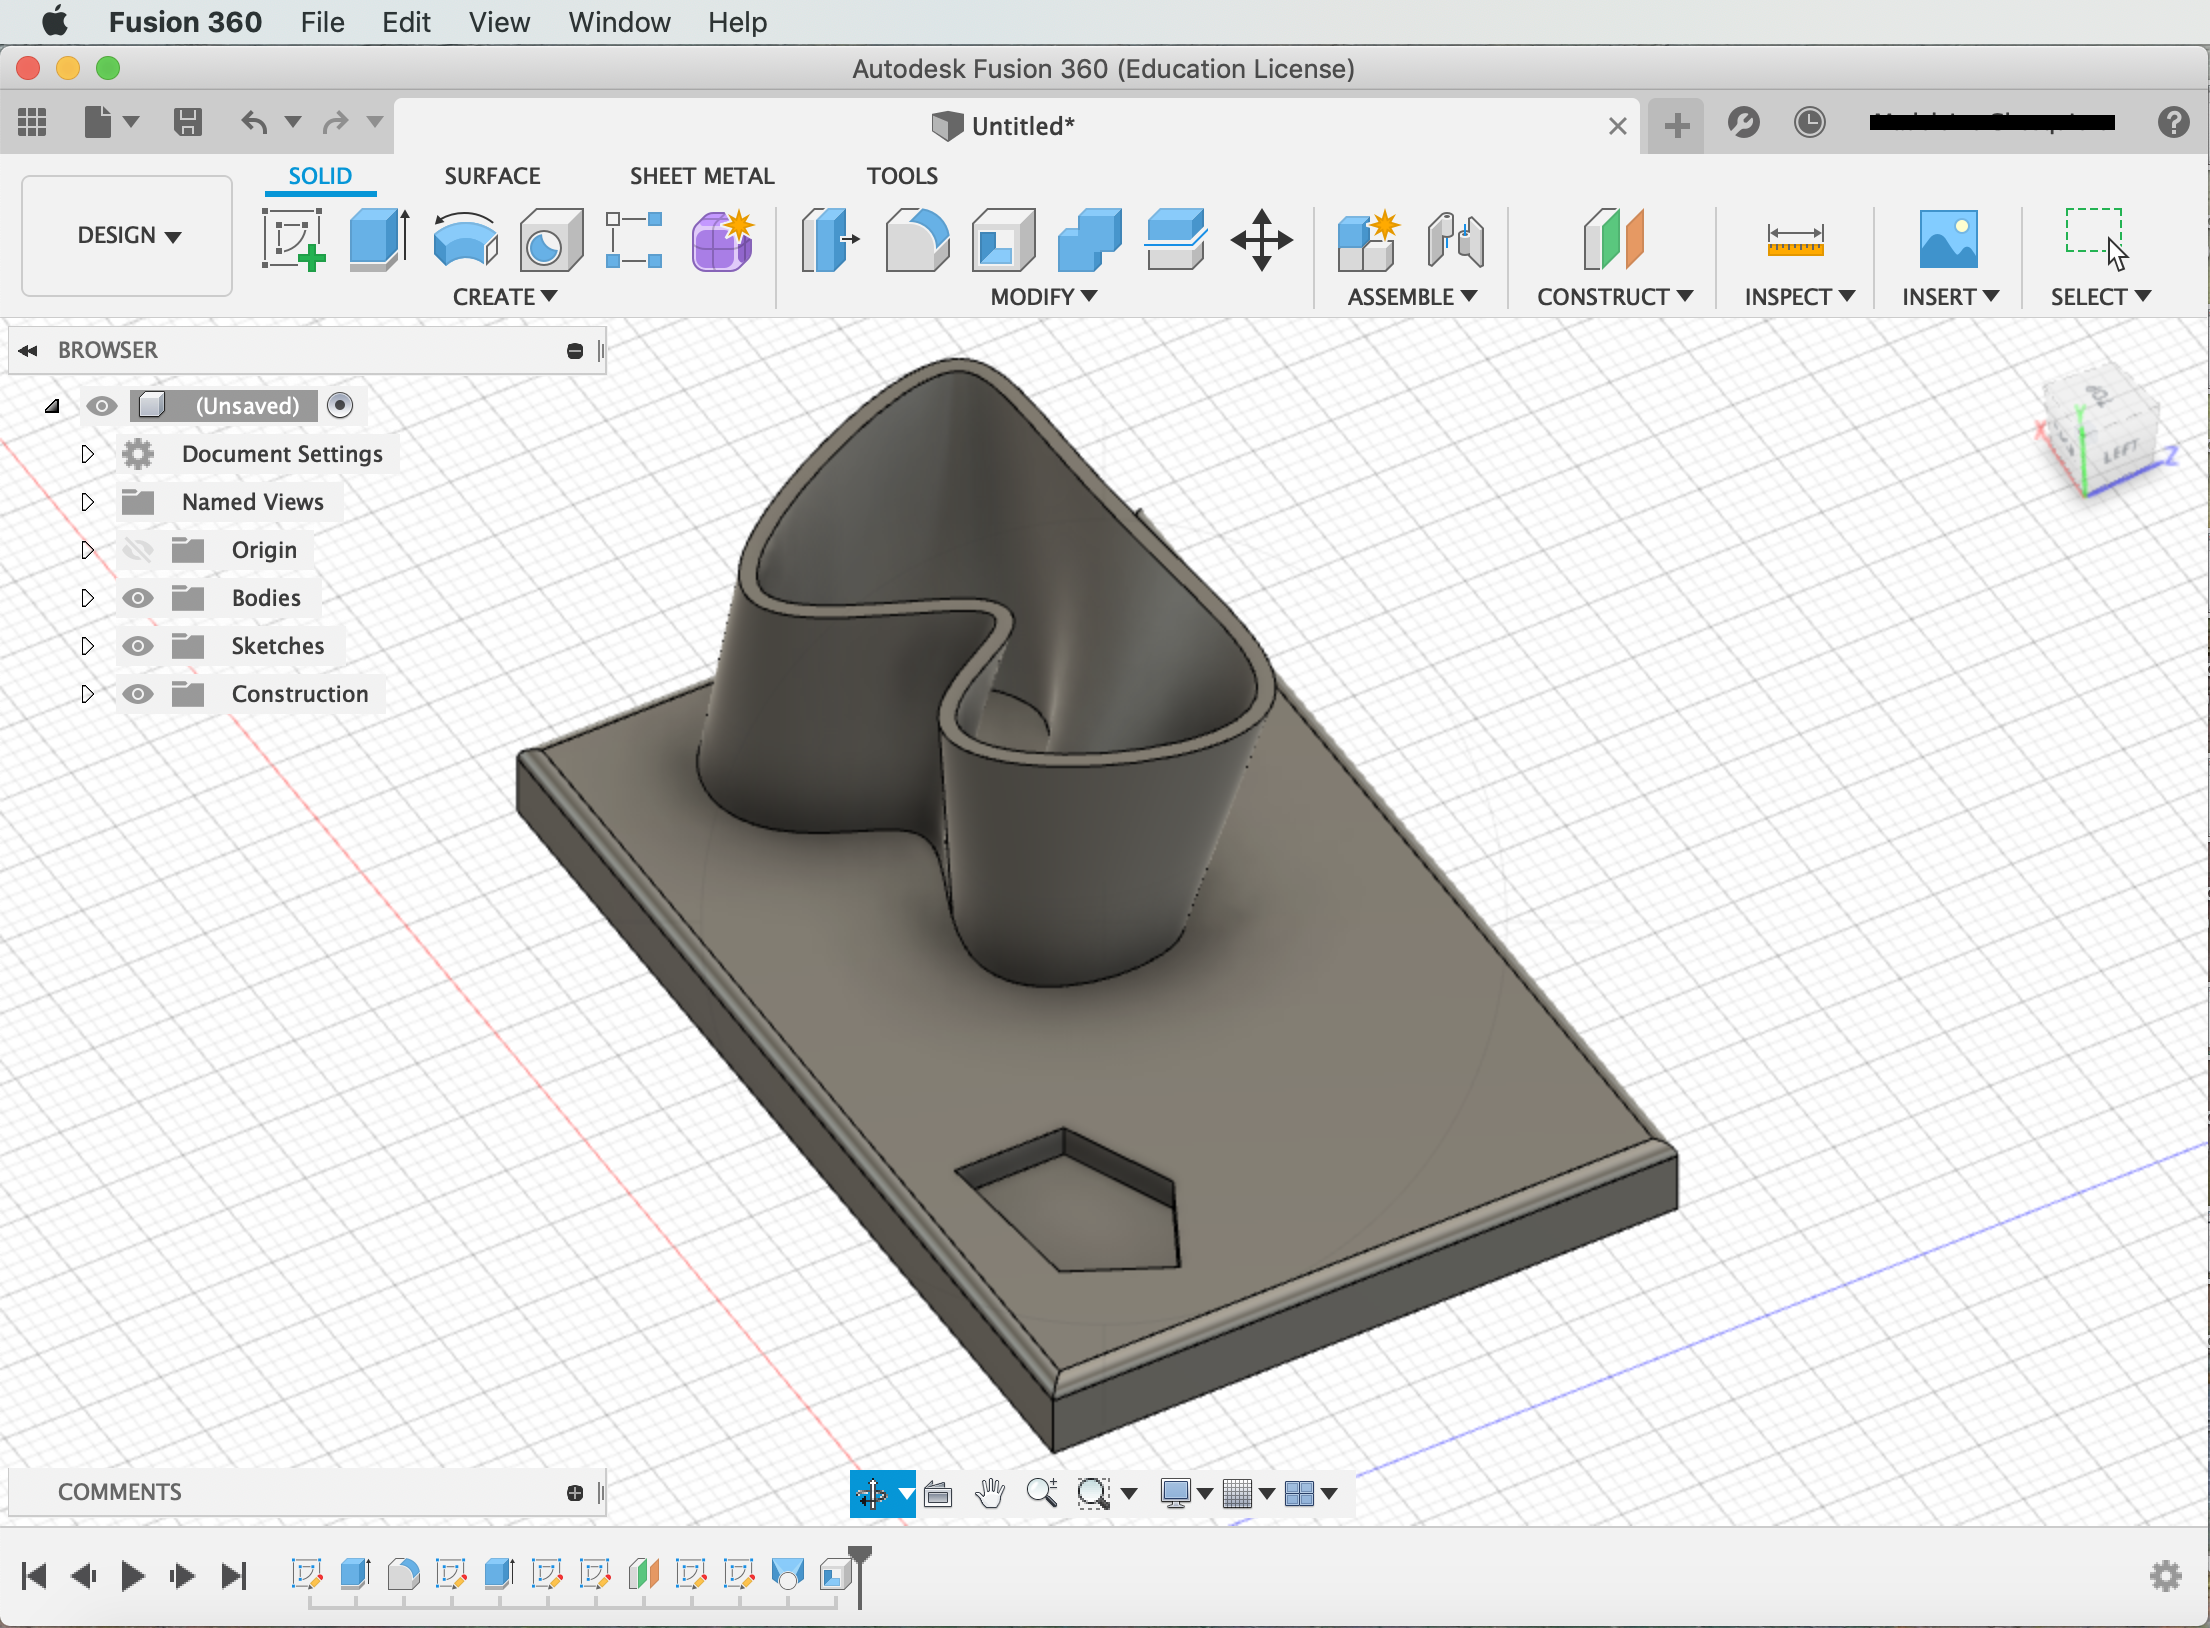Select the Rectangular Pattern tool
The width and height of the screenshot is (2210, 1628).
pos(634,239)
